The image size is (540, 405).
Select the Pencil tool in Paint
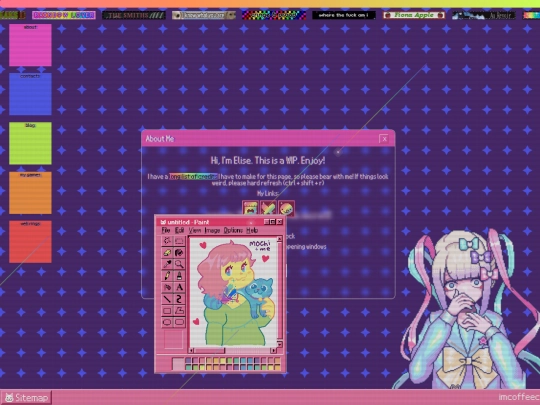point(167,276)
